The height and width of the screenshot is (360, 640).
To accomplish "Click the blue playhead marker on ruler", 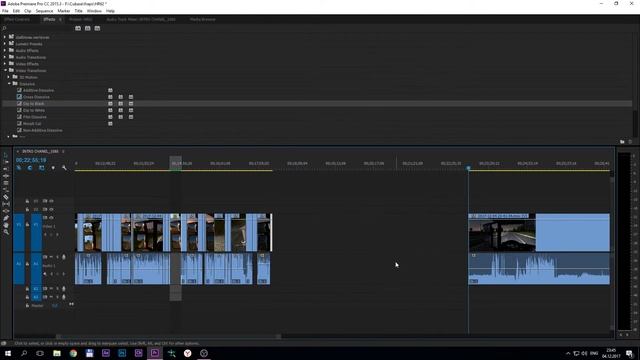I will click(468, 168).
